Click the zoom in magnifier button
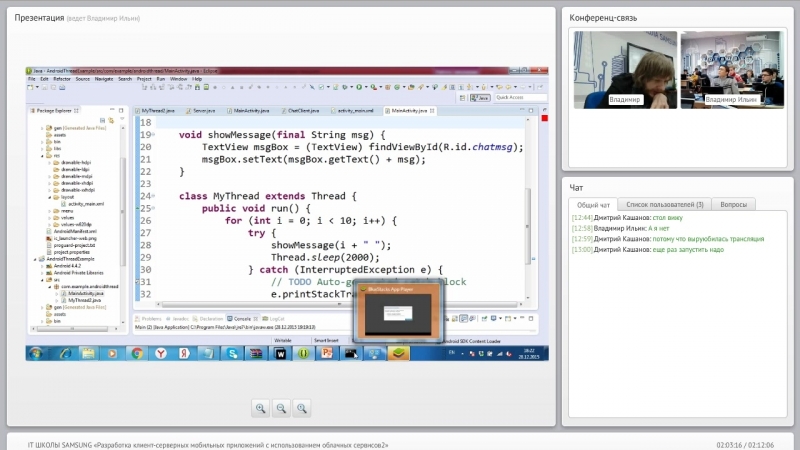Image resolution: width=800 pixels, height=450 pixels. click(261, 408)
